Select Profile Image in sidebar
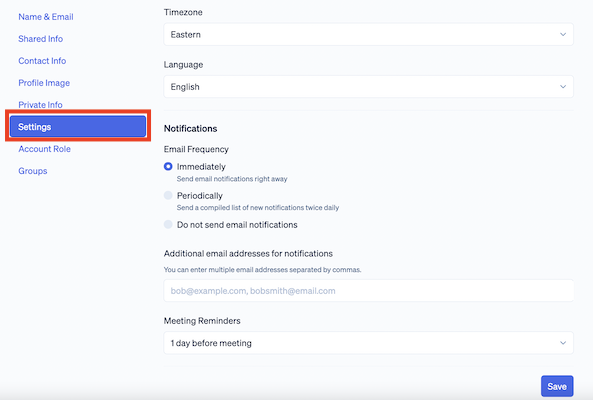 [x=44, y=83]
